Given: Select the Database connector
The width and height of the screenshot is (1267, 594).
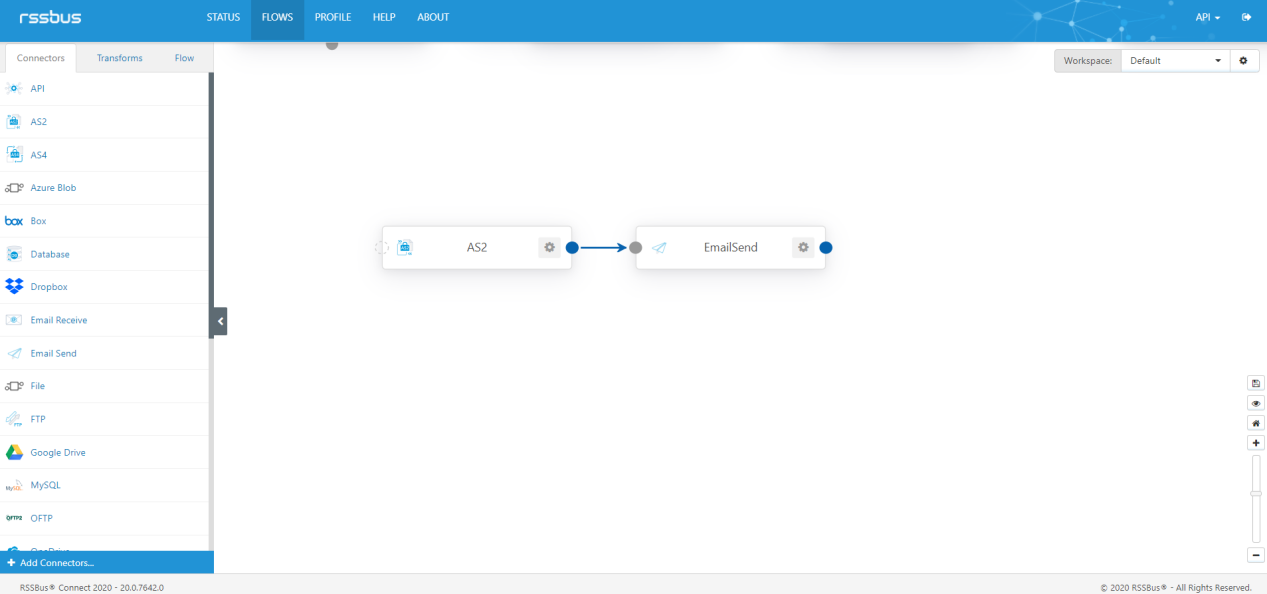Looking at the screenshot, I should tap(104, 254).
